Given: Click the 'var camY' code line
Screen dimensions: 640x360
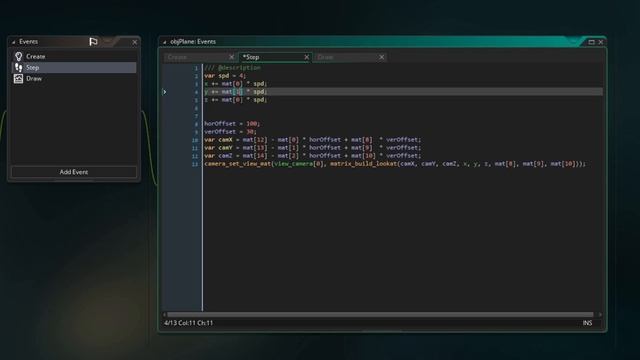Looking at the screenshot, I should pos(312,148).
